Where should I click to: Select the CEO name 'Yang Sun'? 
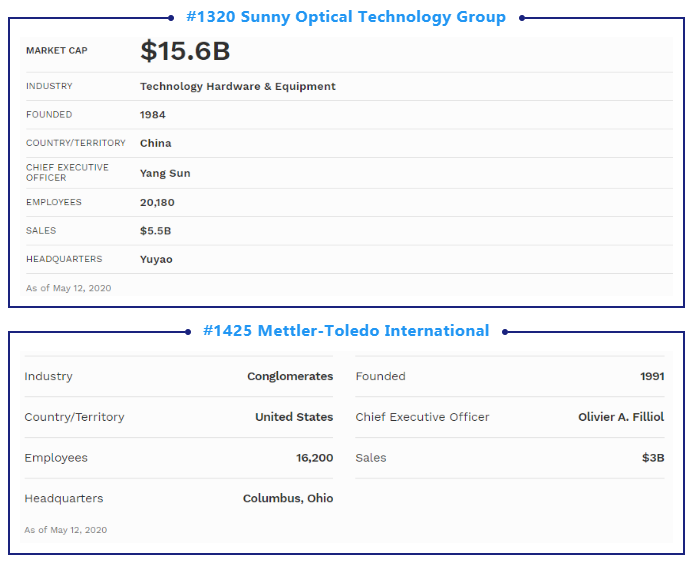165,173
